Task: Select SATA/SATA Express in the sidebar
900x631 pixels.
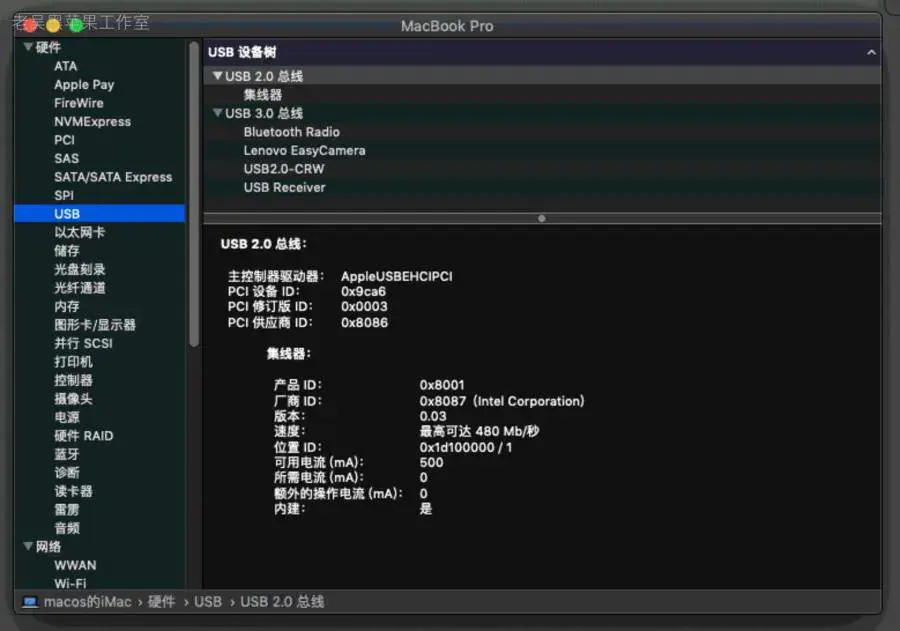Action: tap(113, 177)
